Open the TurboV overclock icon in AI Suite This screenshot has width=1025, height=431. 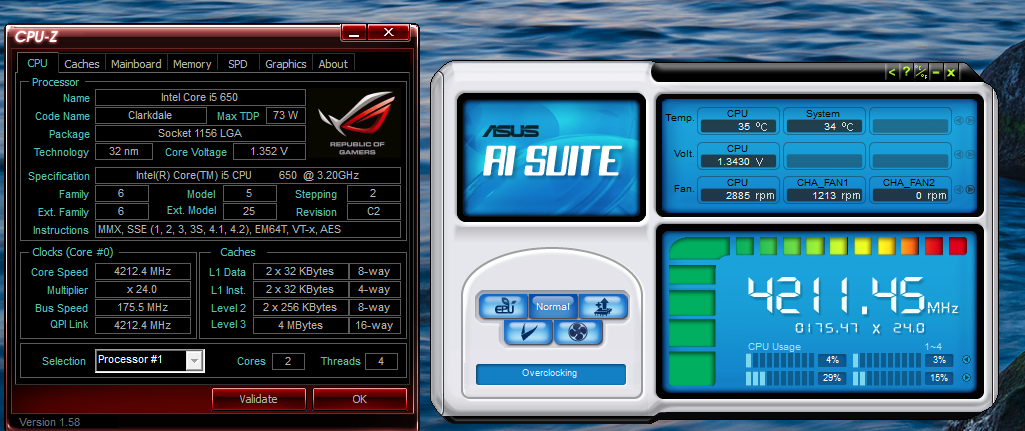click(x=603, y=305)
